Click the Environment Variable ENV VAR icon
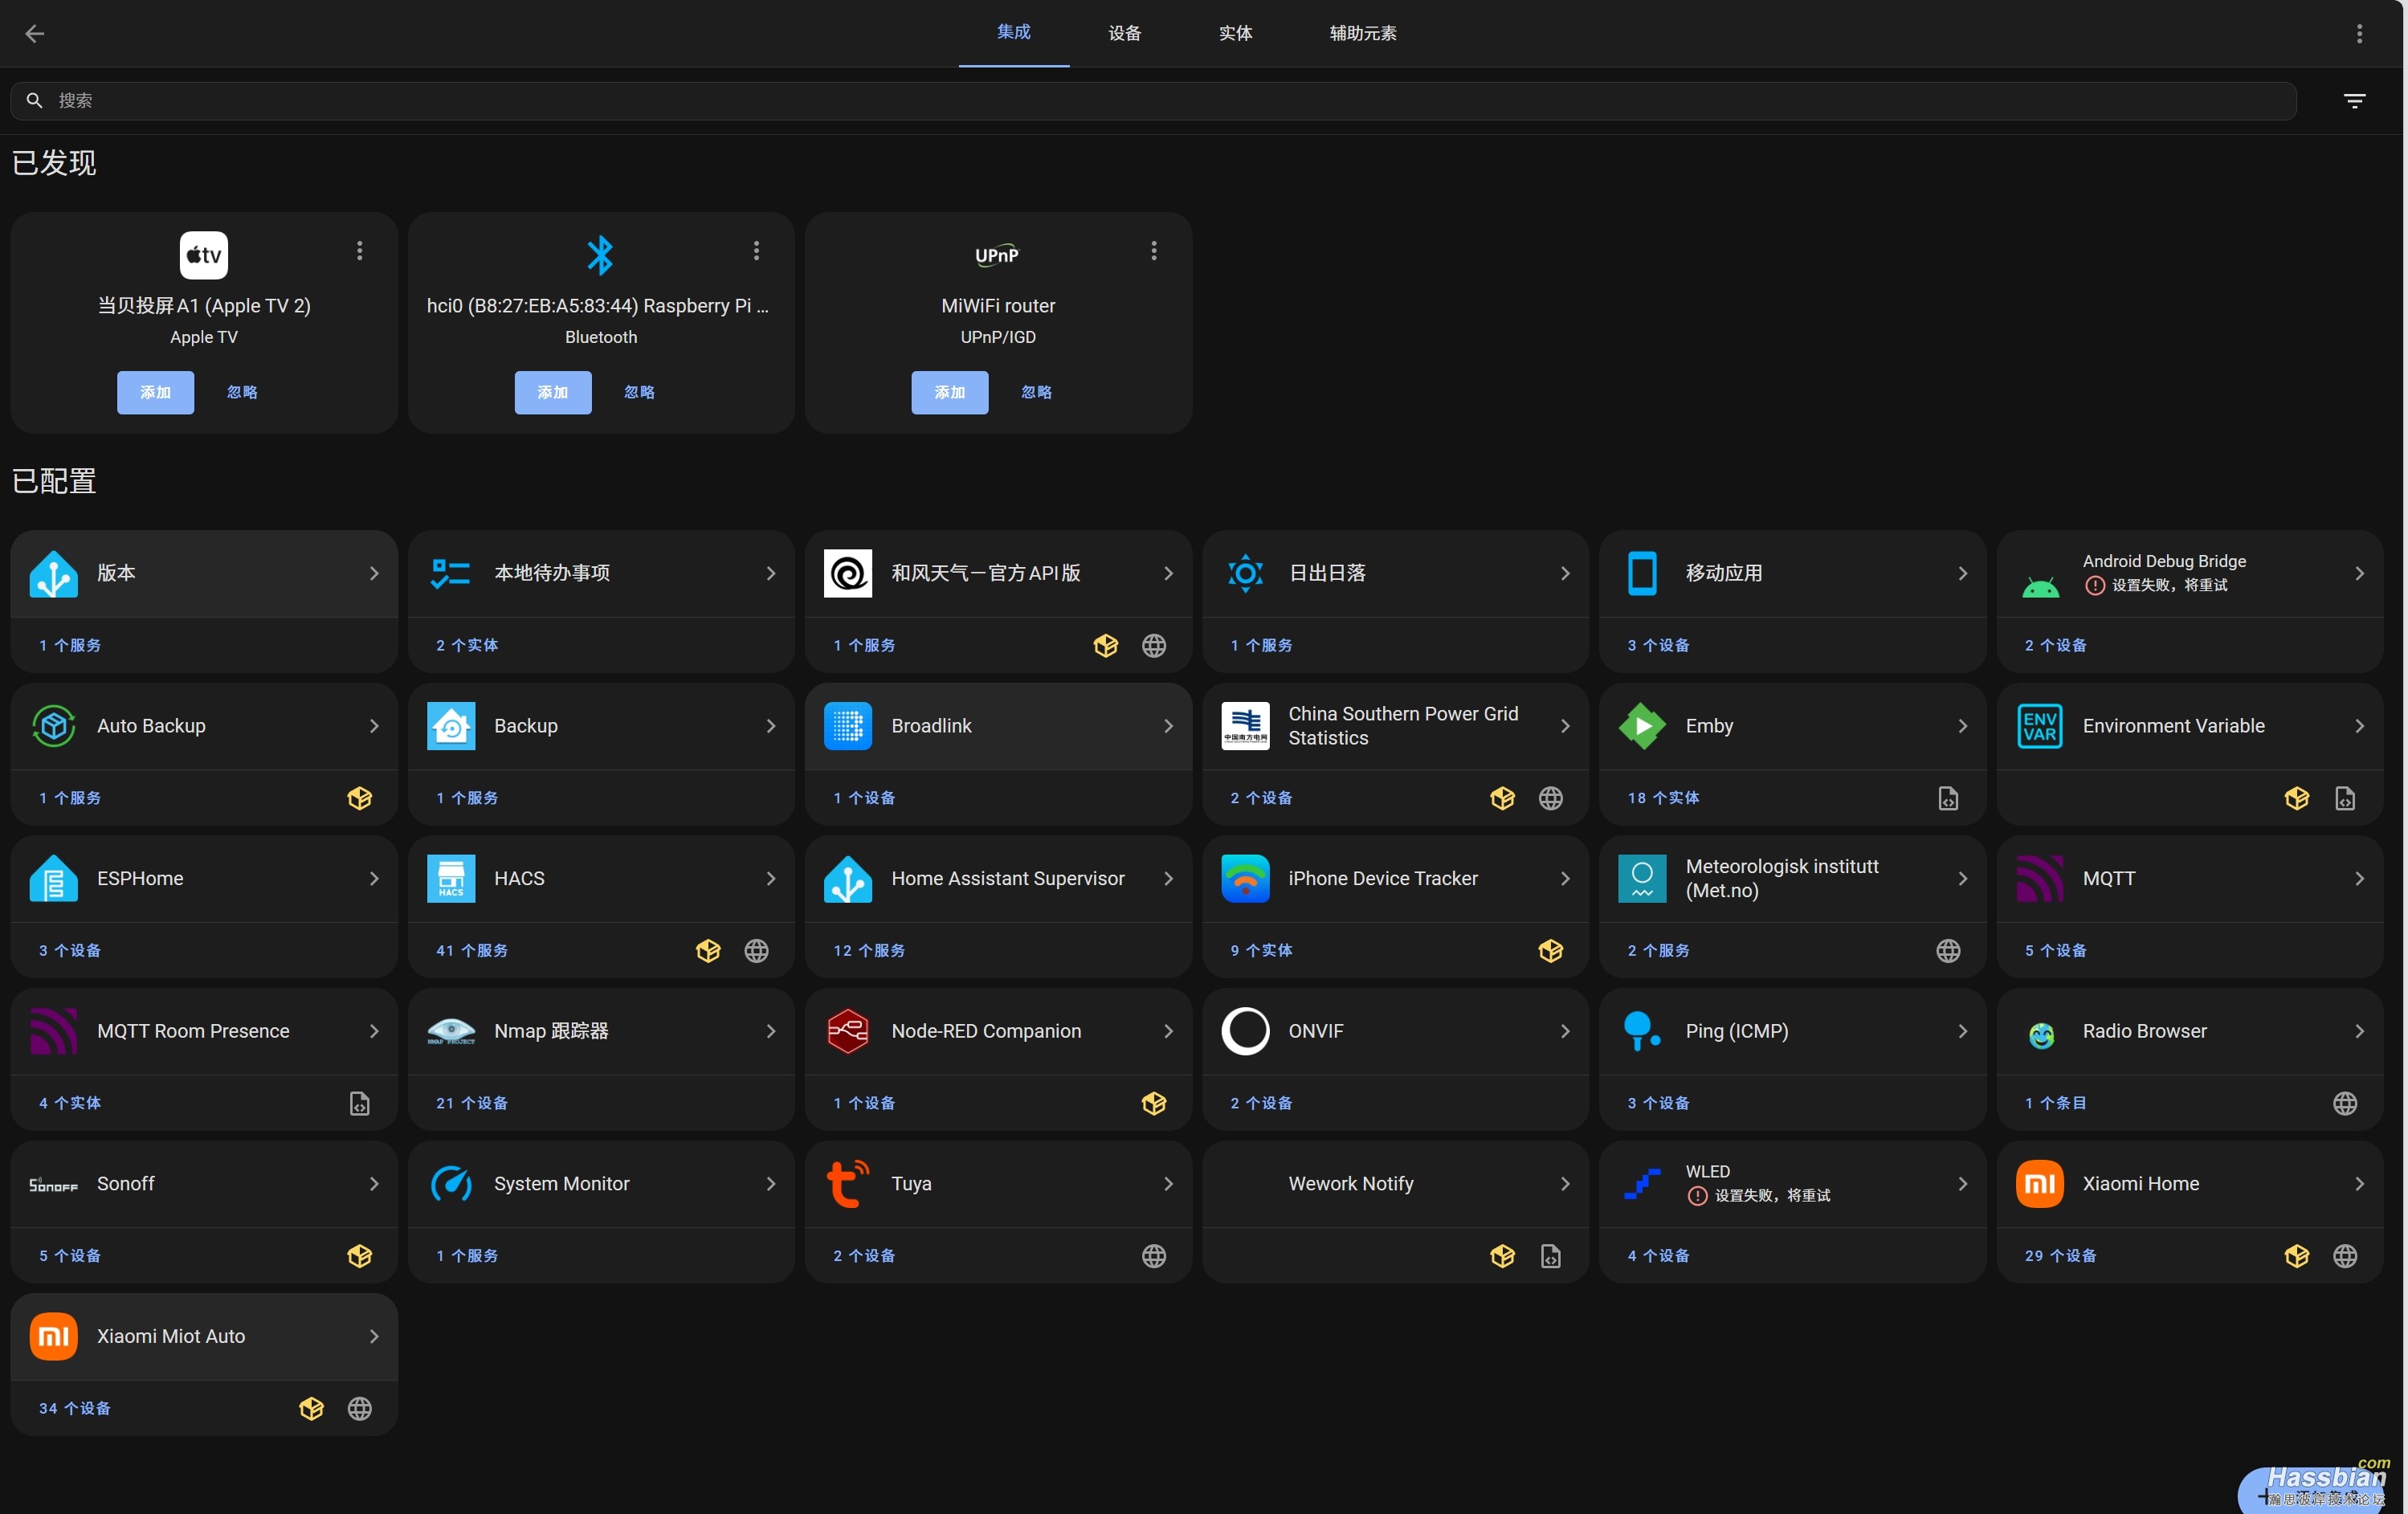 pyautogui.click(x=2040, y=726)
